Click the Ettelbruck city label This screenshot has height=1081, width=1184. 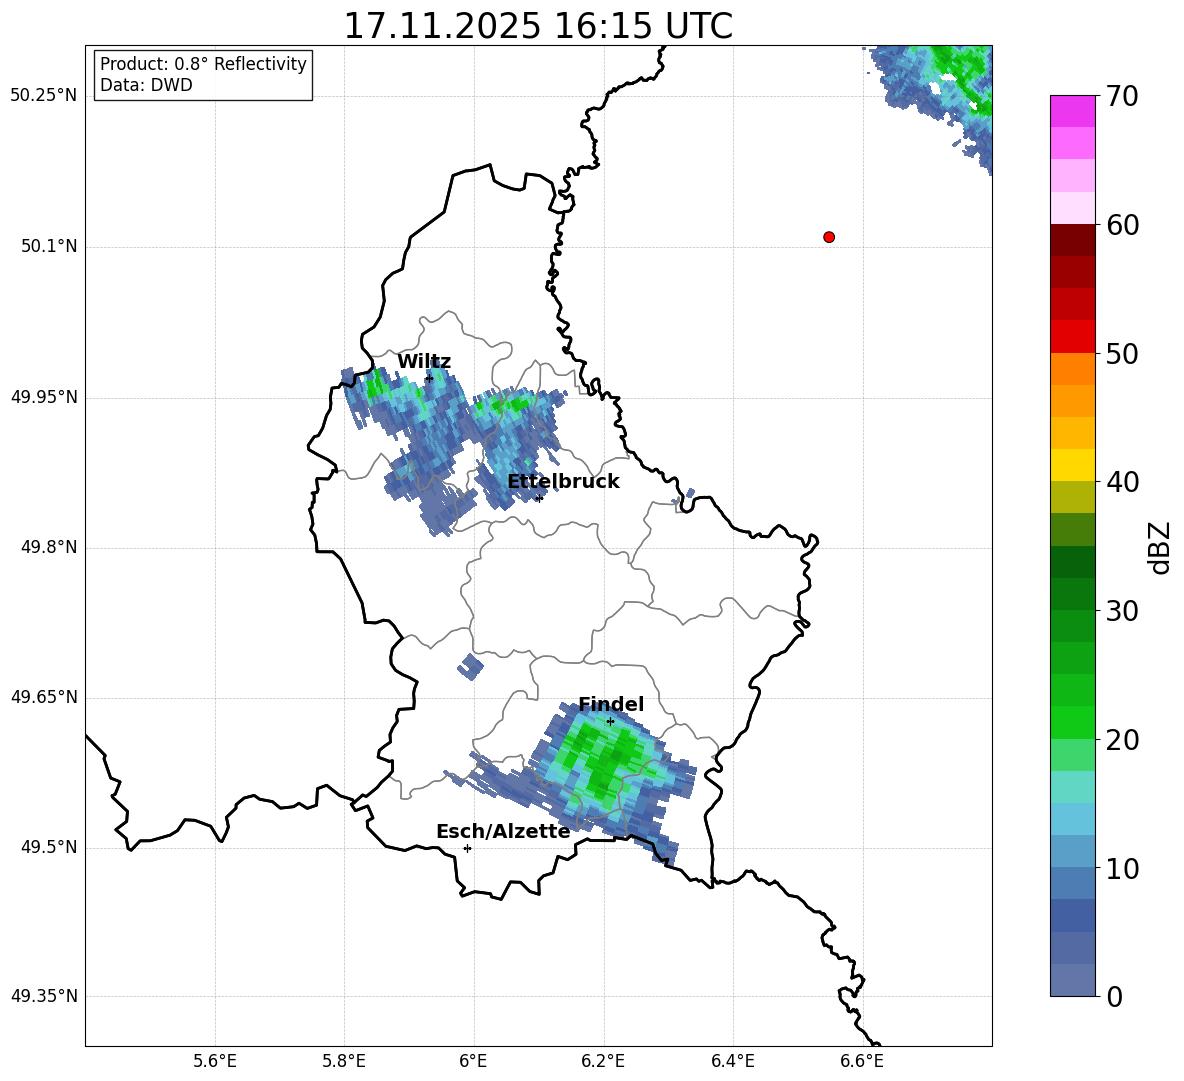click(563, 482)
